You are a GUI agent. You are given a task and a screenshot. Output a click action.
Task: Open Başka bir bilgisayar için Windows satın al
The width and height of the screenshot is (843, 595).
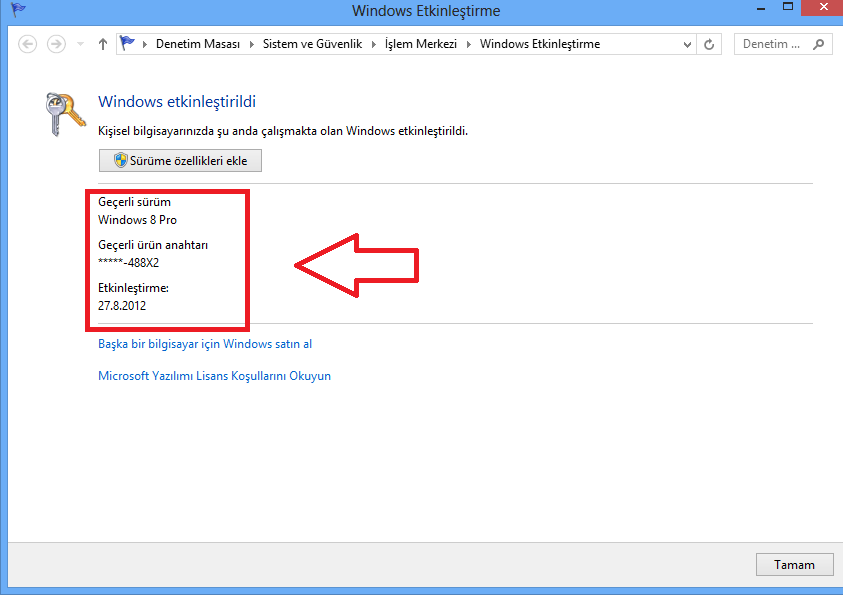click(205, 344)
